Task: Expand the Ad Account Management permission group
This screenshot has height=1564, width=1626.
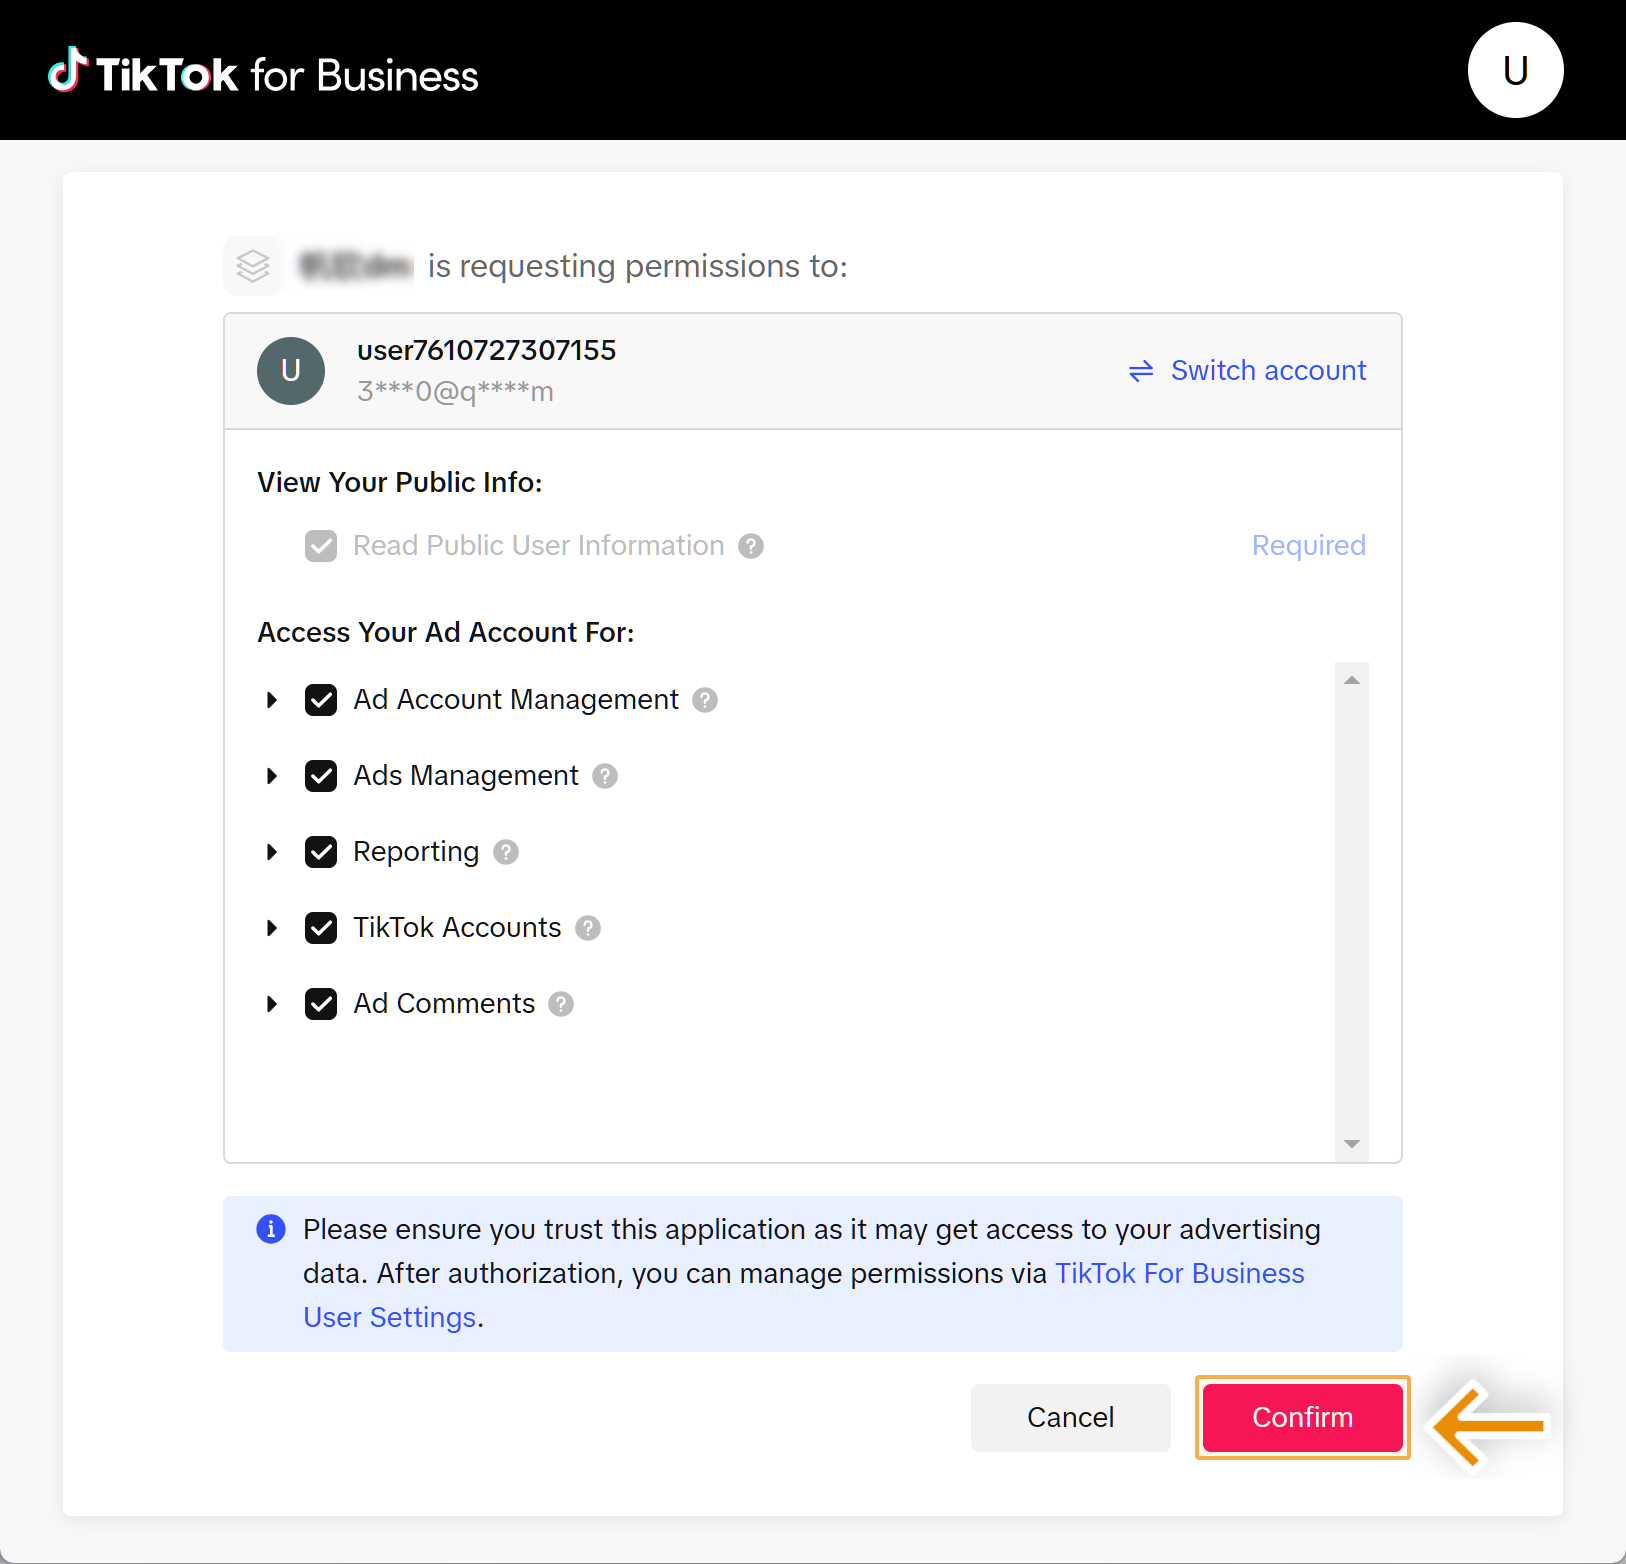Action: [x=272, y=700]
